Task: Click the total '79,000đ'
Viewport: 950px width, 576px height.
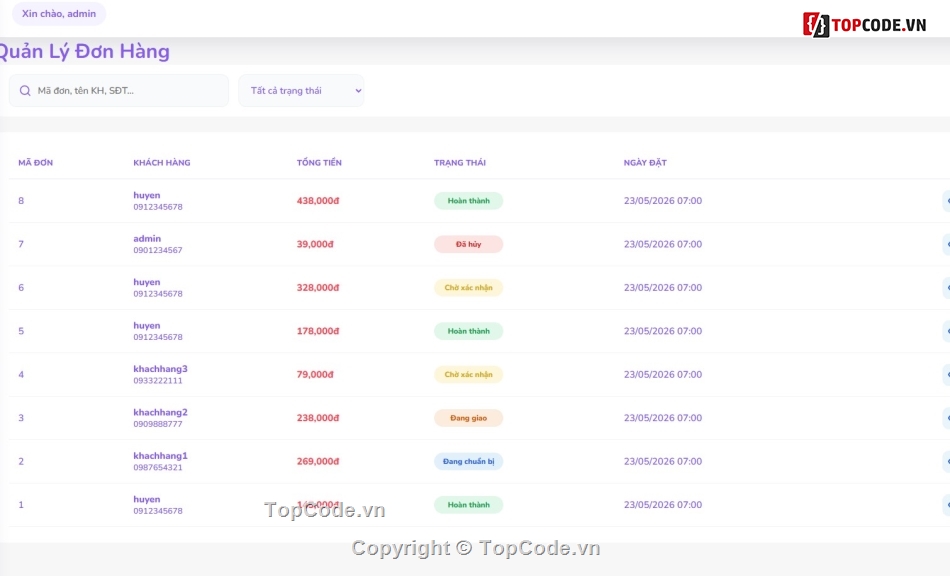Action: pyautogui.click(x=315, y=374)
